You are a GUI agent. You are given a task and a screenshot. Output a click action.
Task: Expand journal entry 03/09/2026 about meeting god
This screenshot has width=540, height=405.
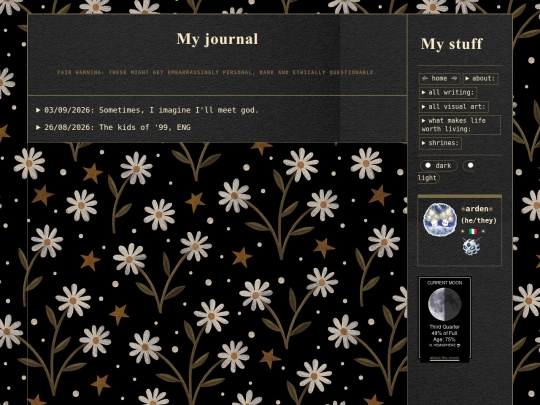147,110
